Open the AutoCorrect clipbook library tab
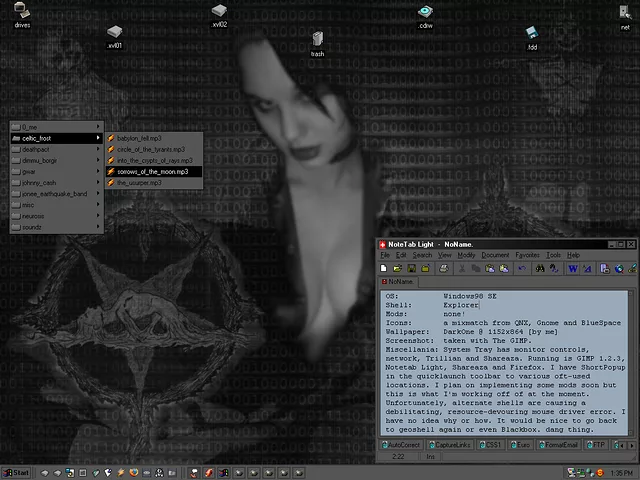This screenshot has height=480, width=640. coord(402,443)
